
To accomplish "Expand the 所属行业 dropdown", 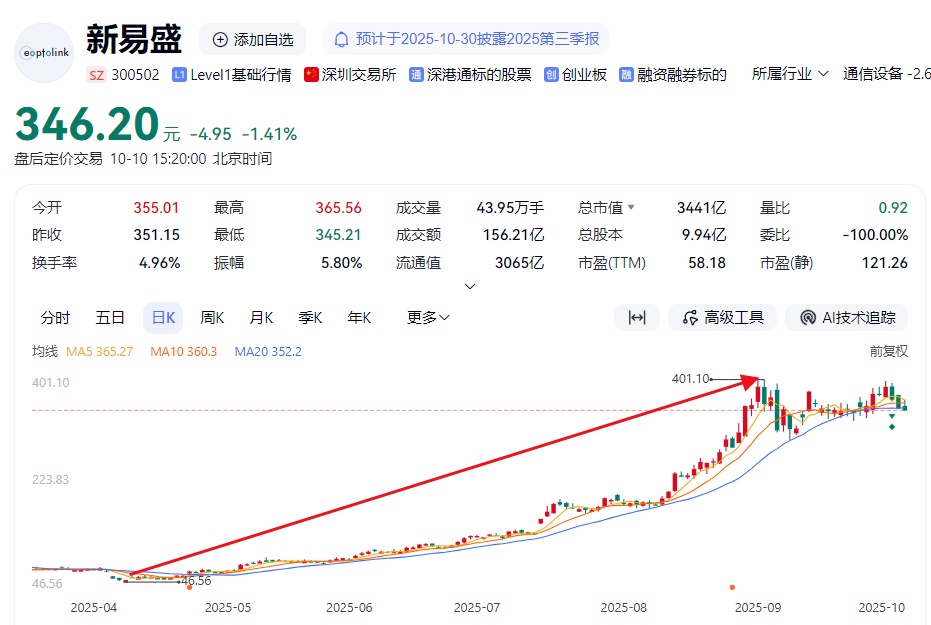I will coord(790,74).
